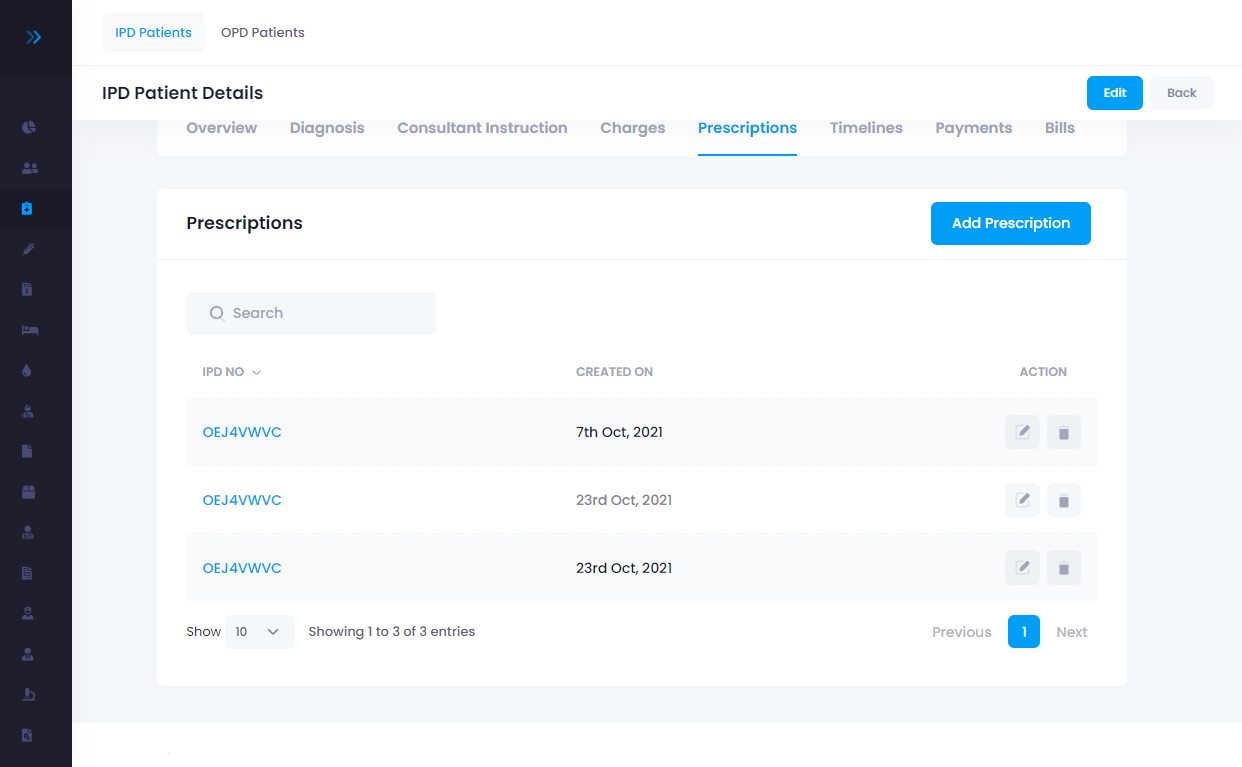This screenshot has width=1242, height=767.
Task: Switch to the Diagnosis tab
Action: [x=327, y=128]
